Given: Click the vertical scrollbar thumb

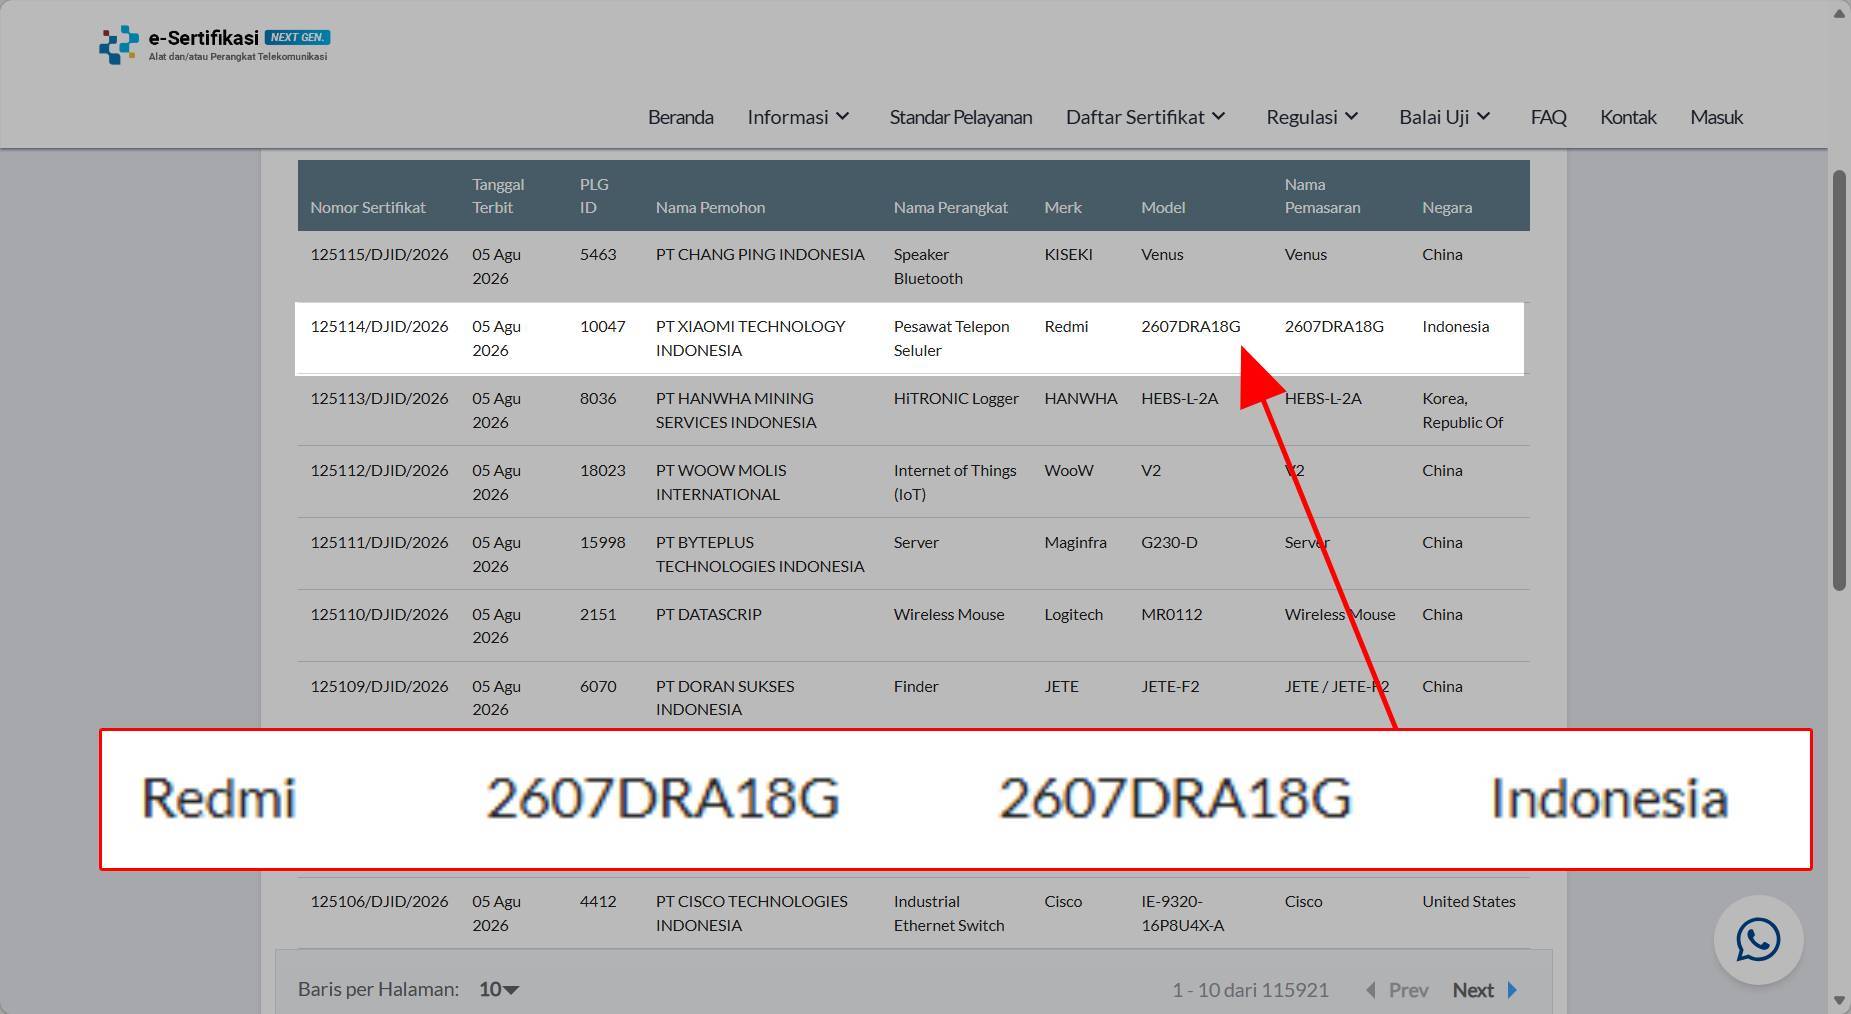Looking at the screenshot, I should tap(1839, 380).
